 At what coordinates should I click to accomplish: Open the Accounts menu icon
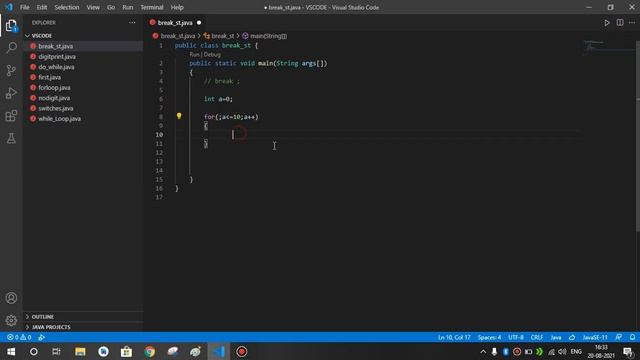click(11, 298)
